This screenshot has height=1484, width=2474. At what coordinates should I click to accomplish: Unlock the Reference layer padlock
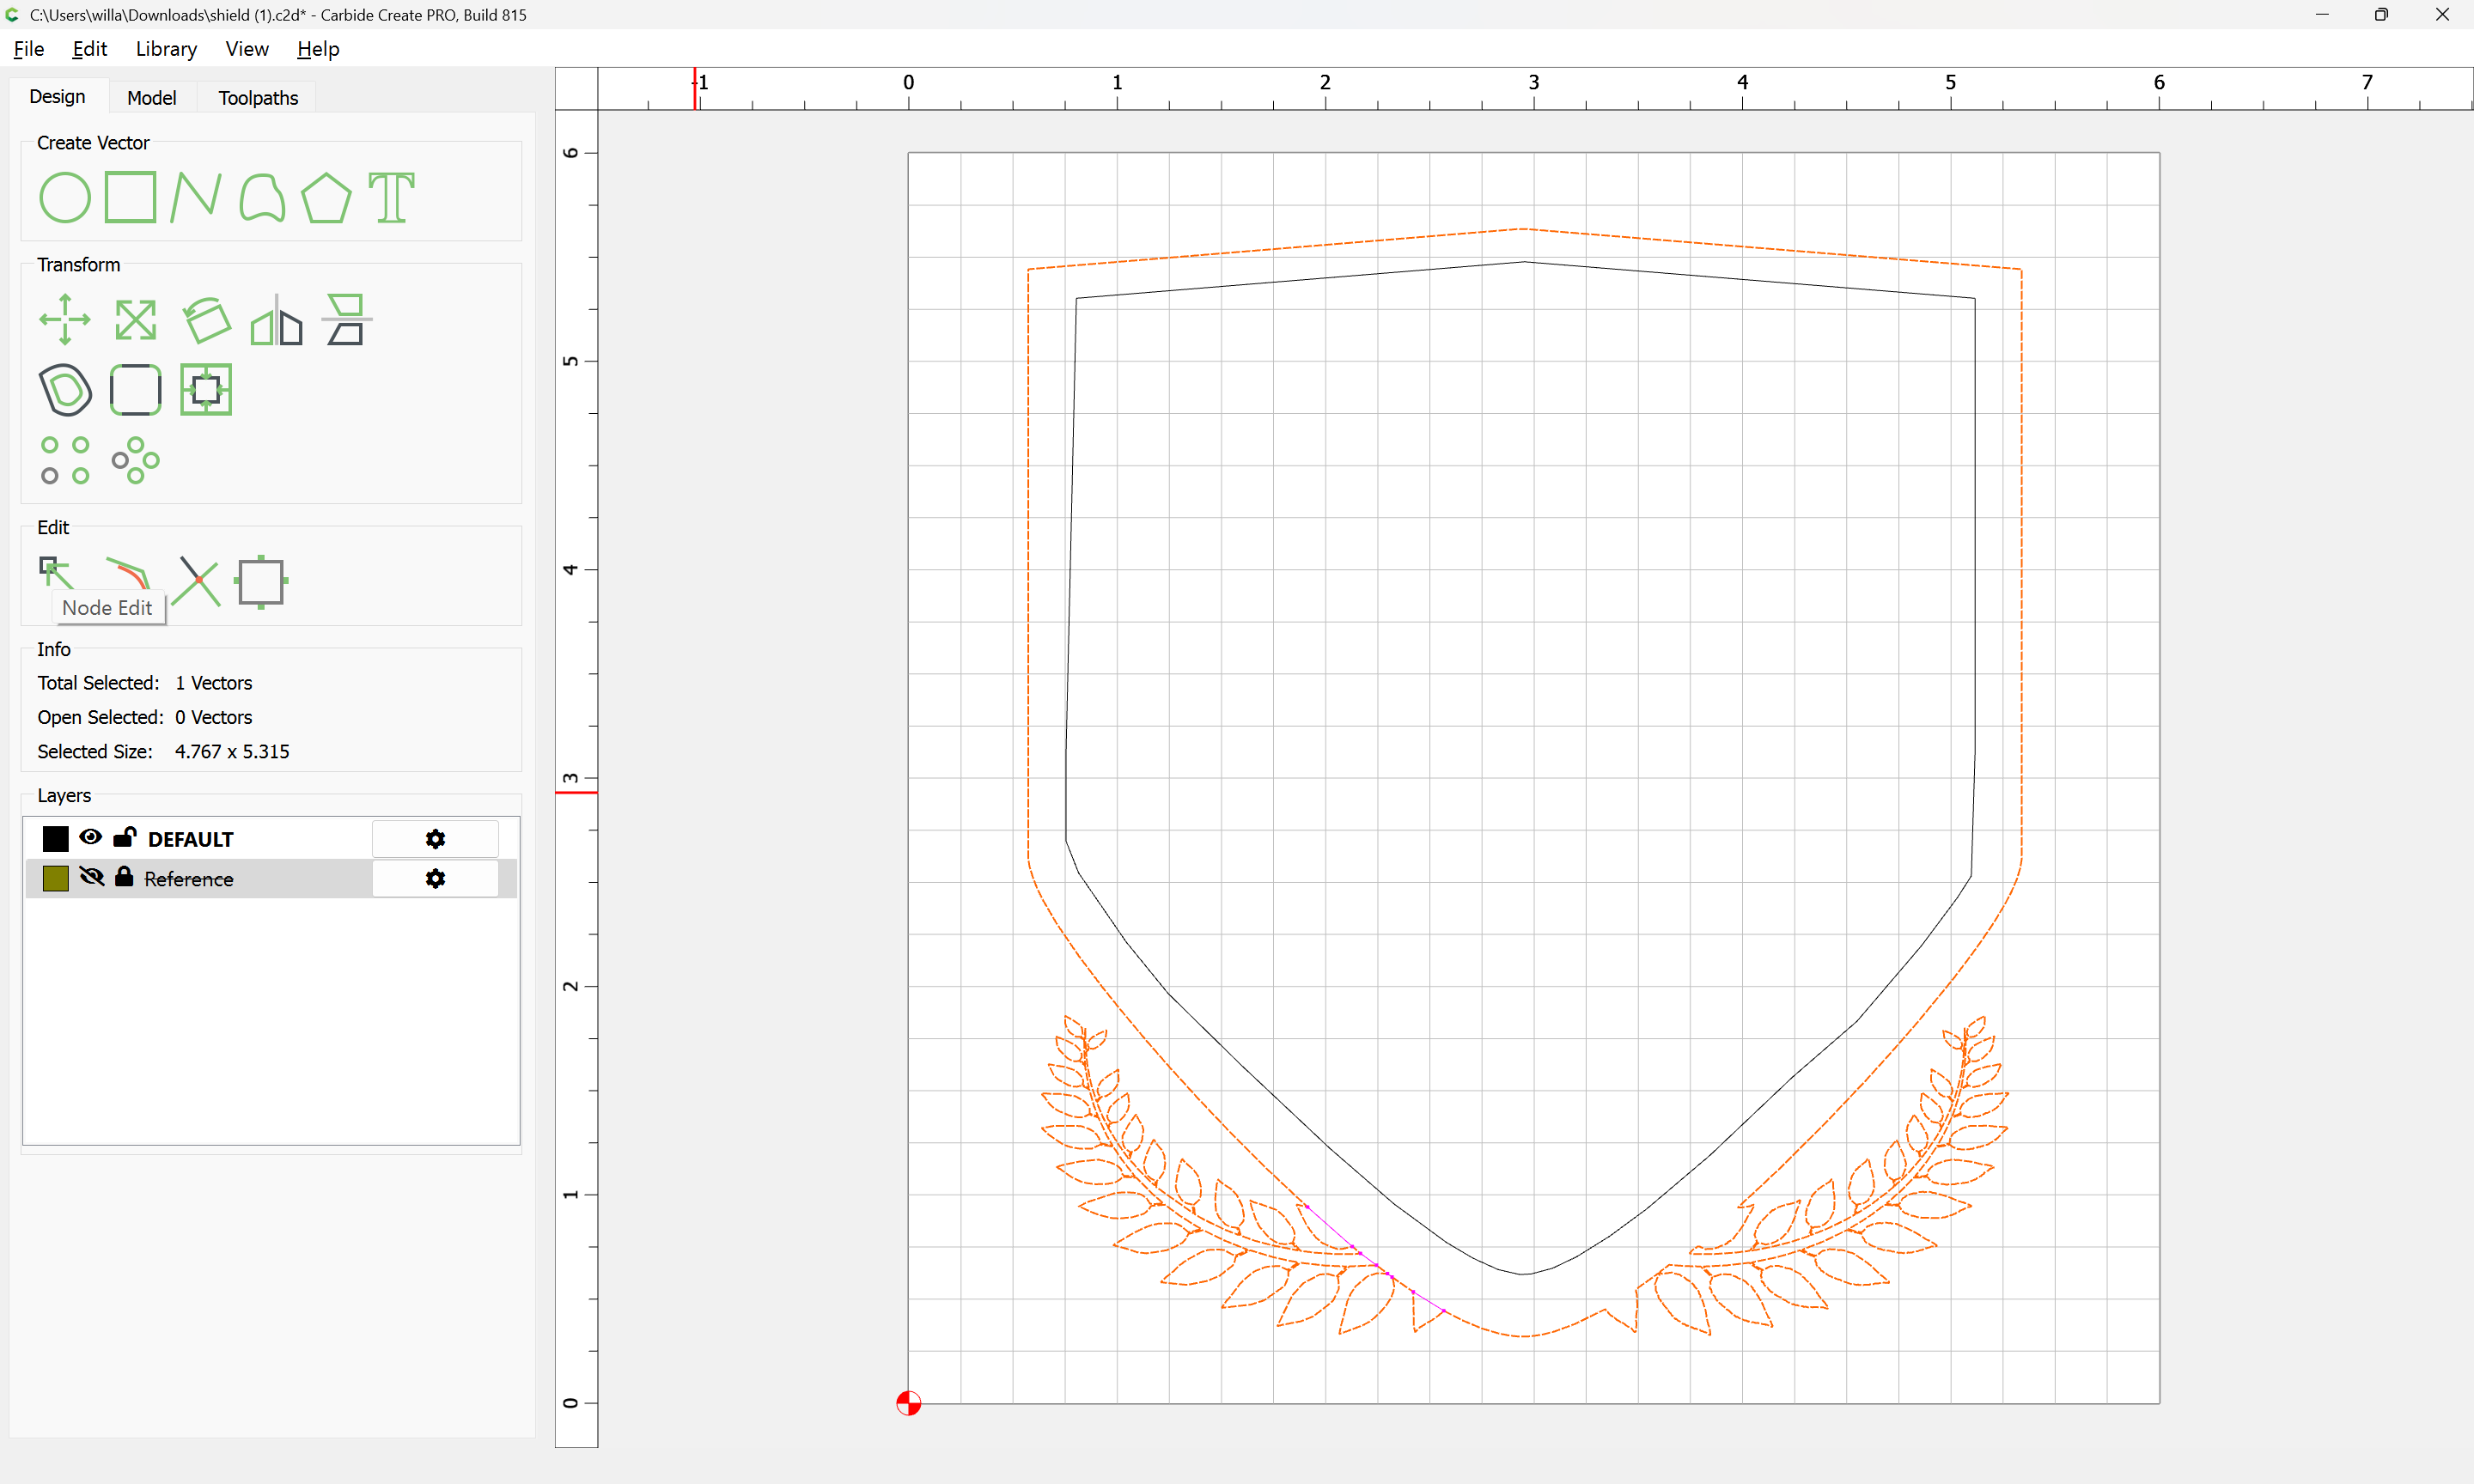[124, 876]
